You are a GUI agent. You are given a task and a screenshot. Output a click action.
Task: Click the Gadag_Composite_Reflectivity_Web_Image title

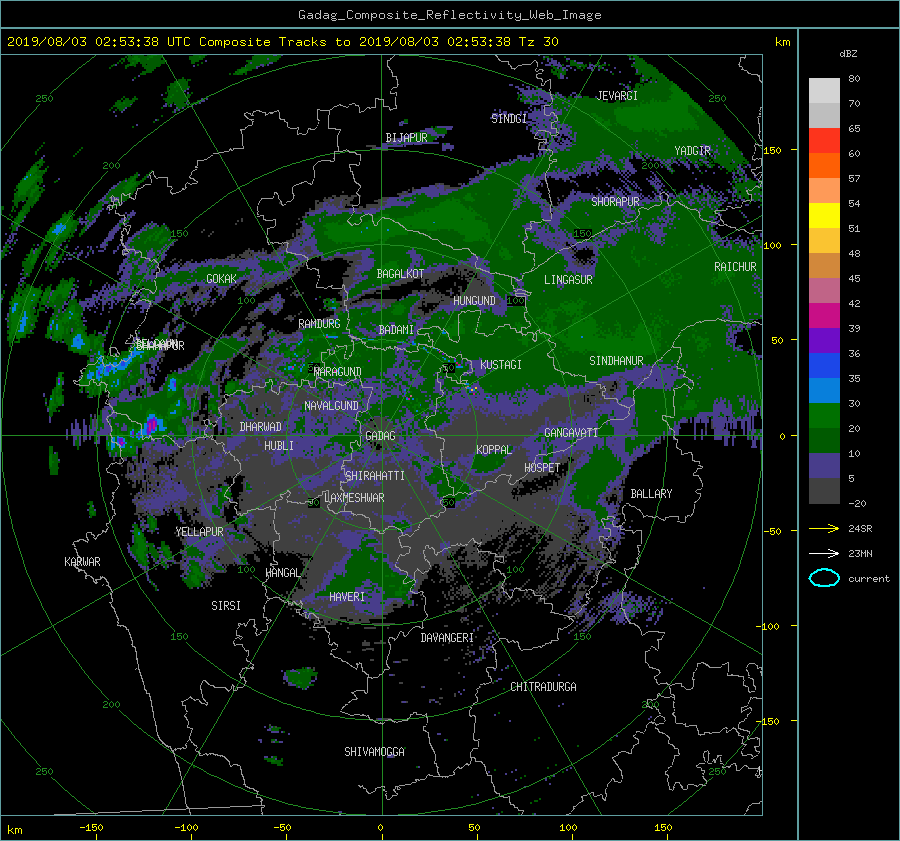click(449, 15)
